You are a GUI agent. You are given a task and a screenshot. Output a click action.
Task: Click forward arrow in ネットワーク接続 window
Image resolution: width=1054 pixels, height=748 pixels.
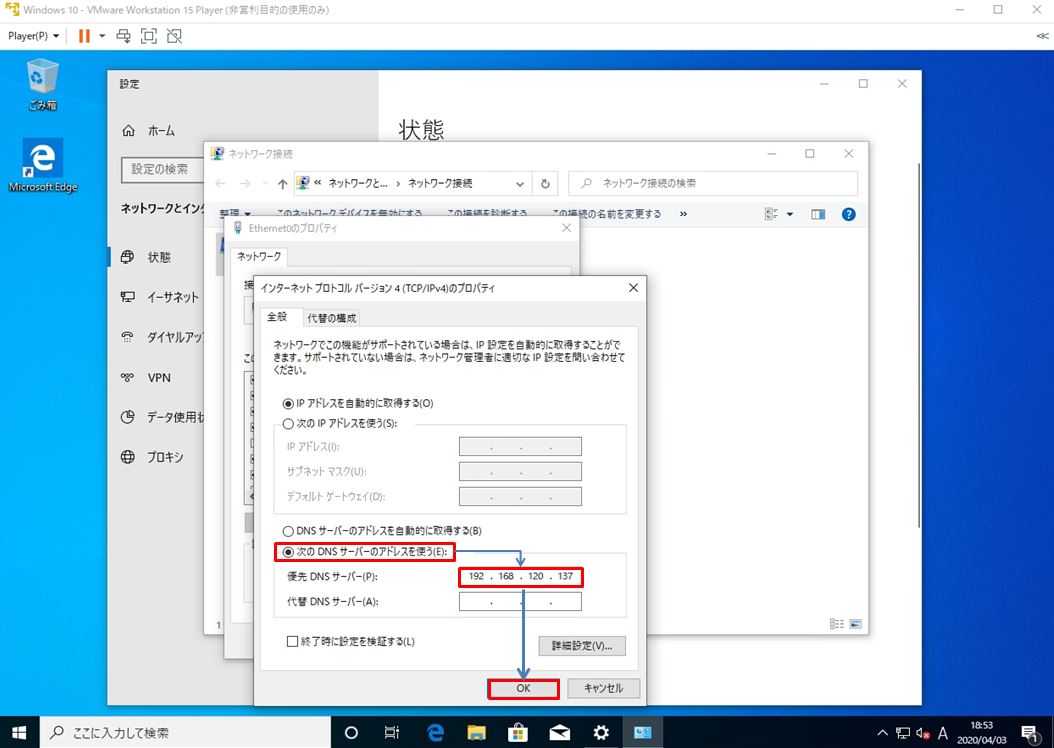click(245, 183)
